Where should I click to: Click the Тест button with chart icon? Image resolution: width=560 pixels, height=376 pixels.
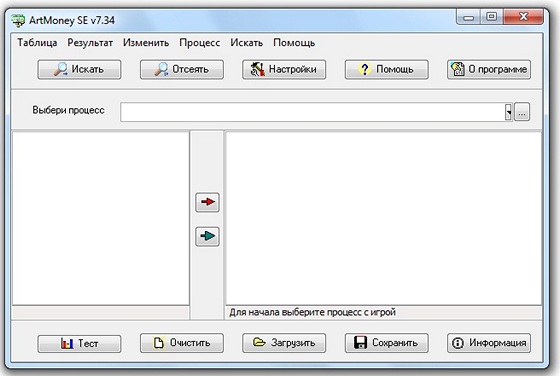pyautogui.click(x=79, y=344)
